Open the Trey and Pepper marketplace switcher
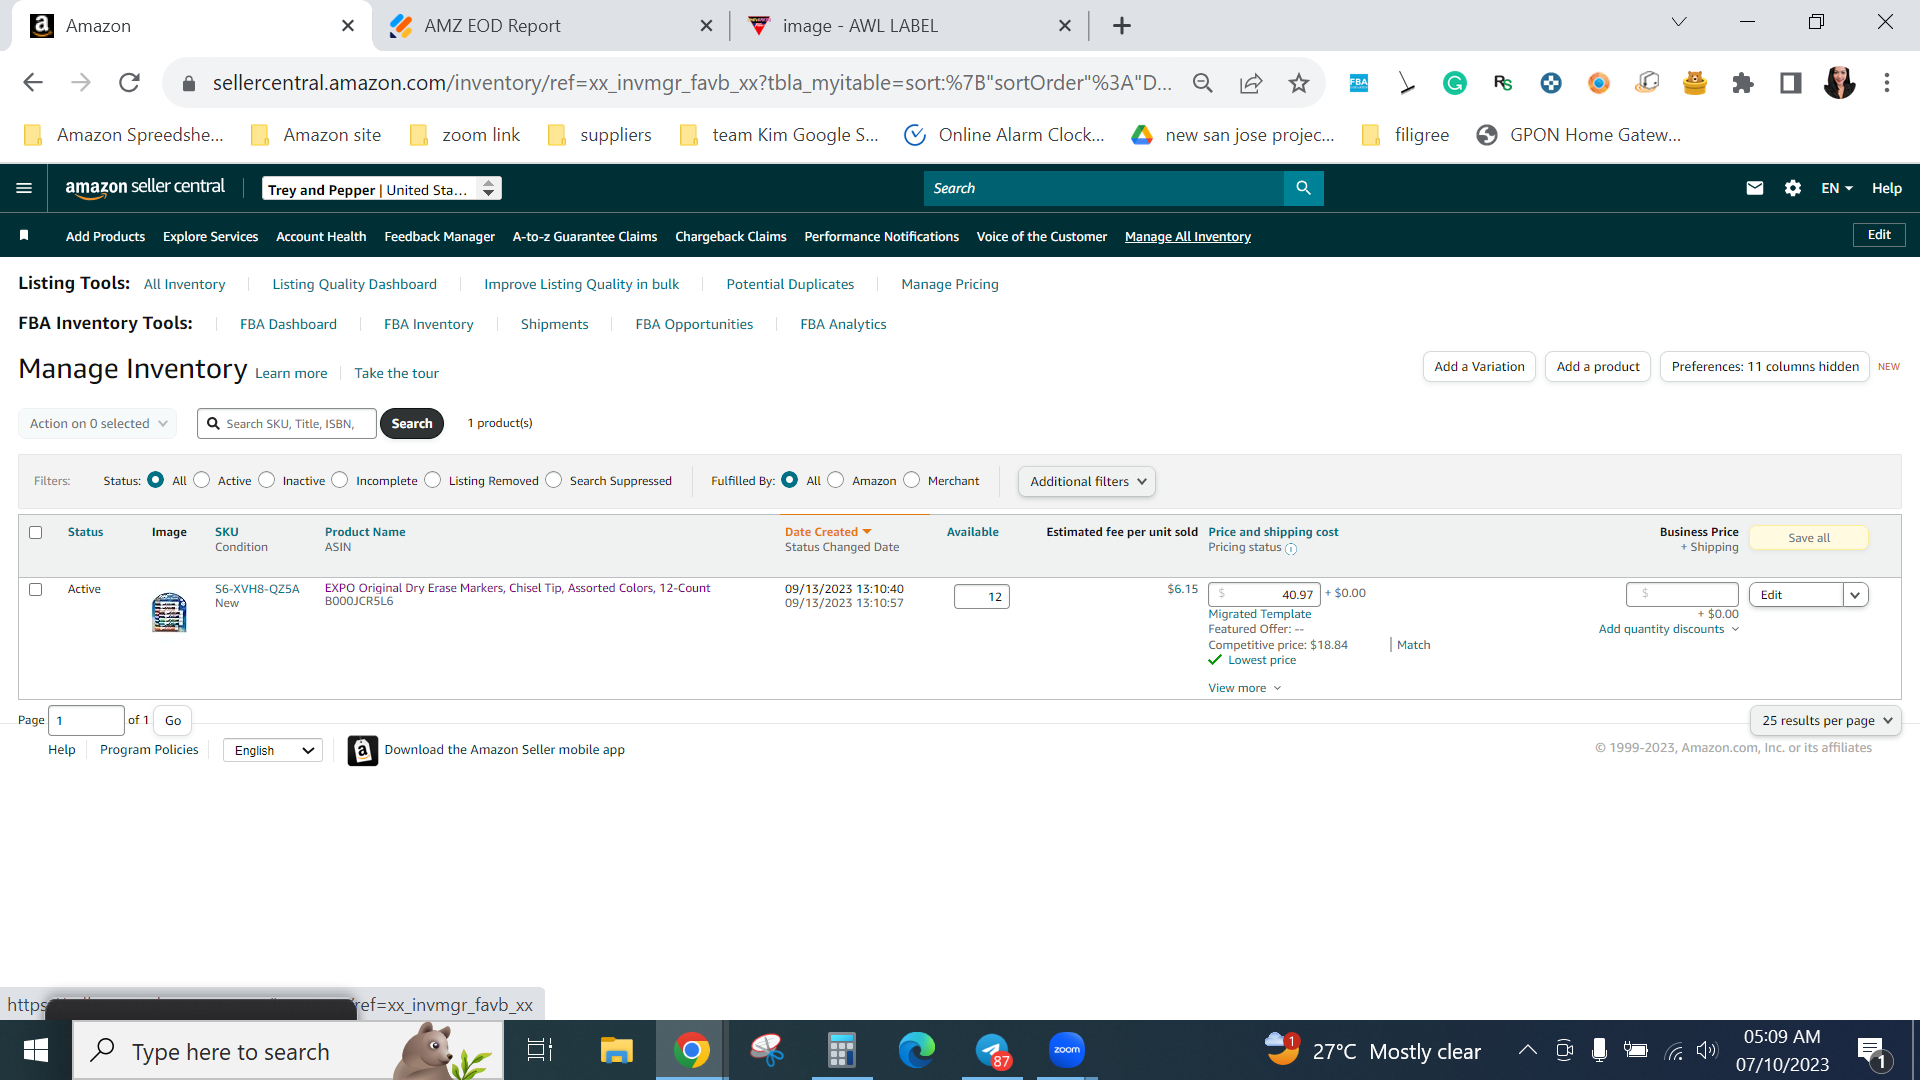The height and width of the screenshot is (1080, 1920). [x=382, y=189]
